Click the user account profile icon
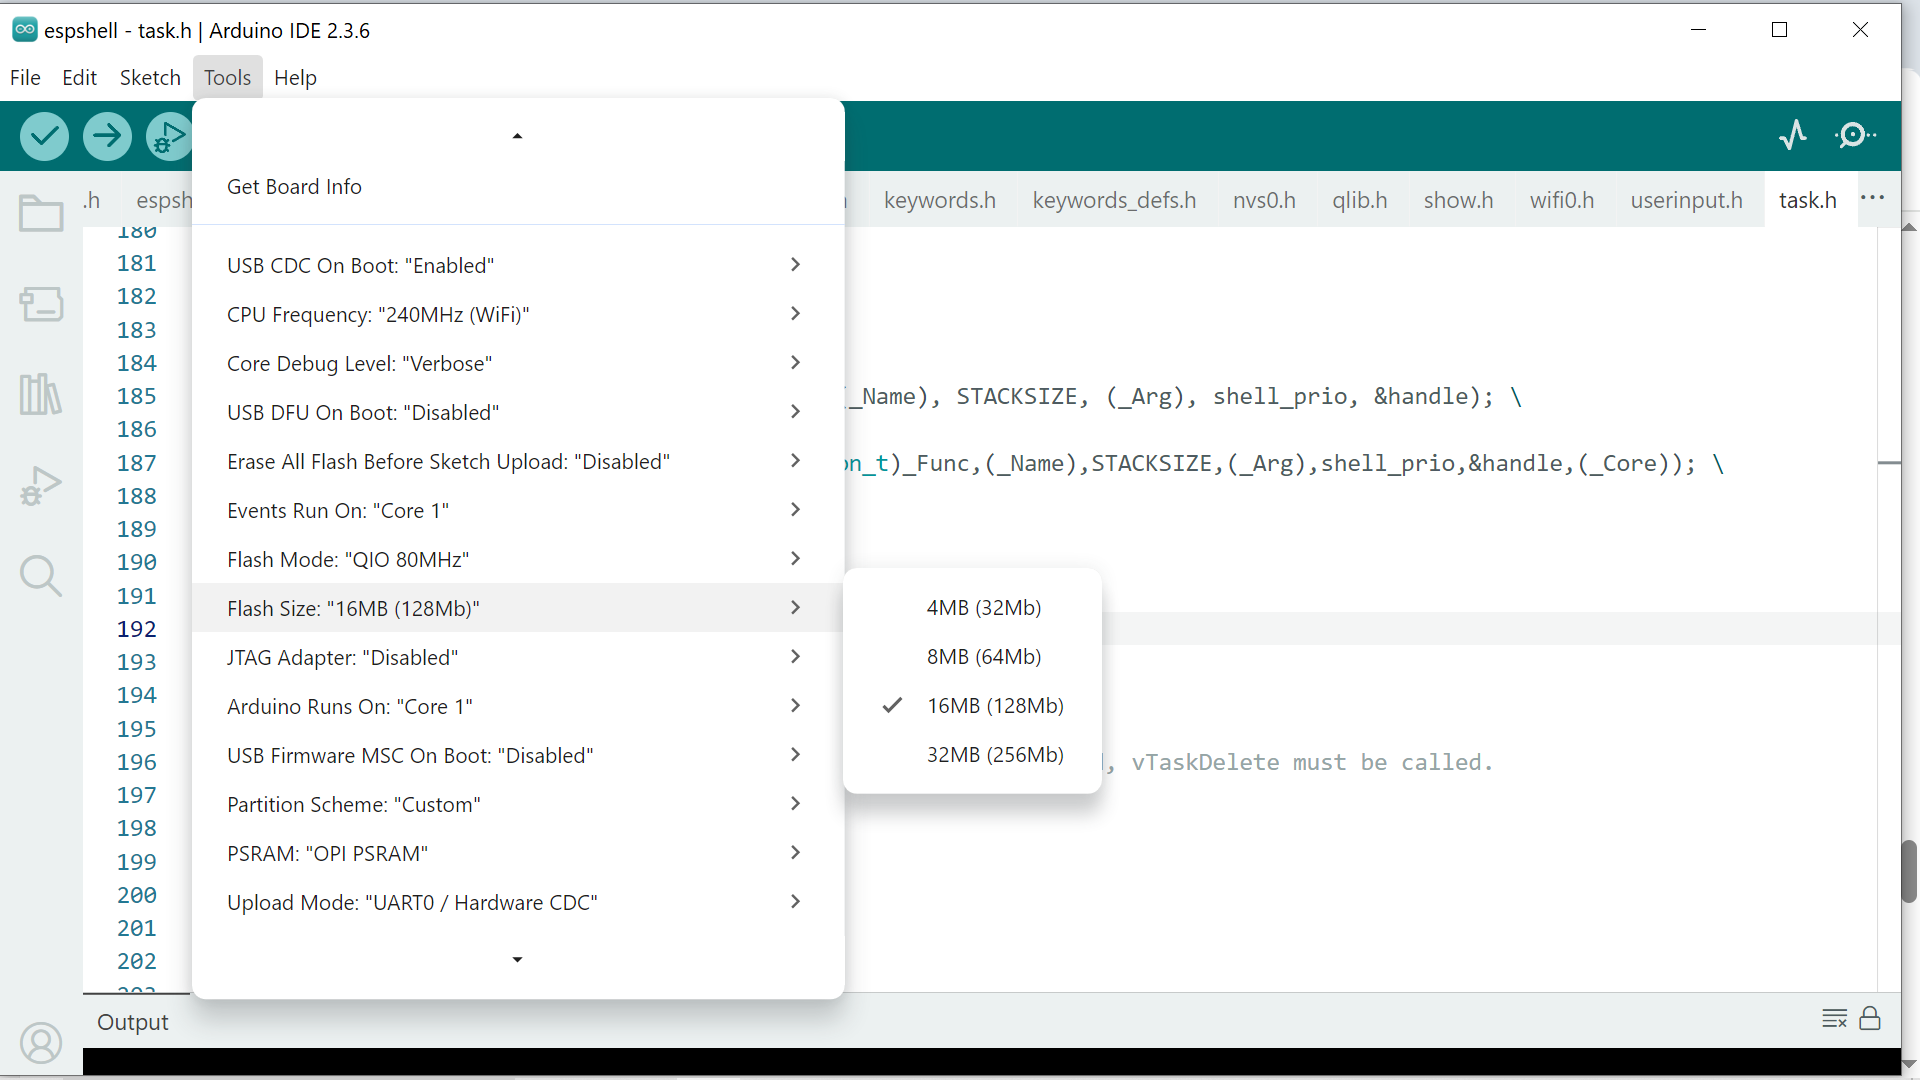This screenshot has width=1920, height=1080. click(x=41, y=1043)
